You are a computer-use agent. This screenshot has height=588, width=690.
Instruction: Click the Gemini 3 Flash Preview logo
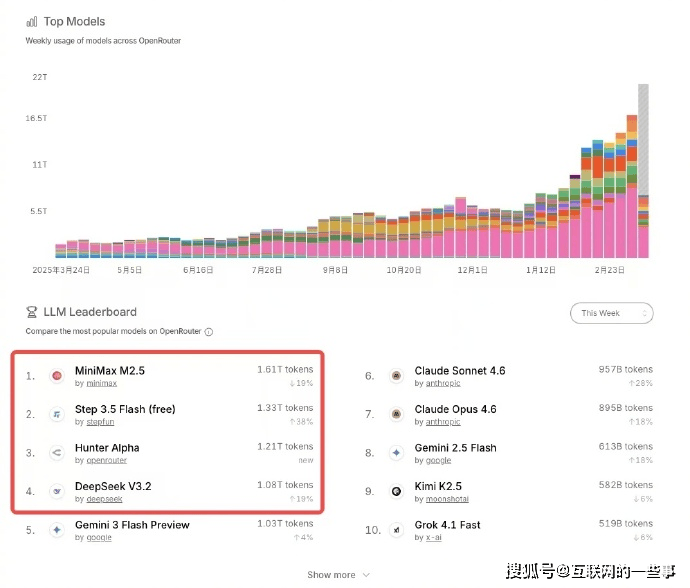click(57, 530)
